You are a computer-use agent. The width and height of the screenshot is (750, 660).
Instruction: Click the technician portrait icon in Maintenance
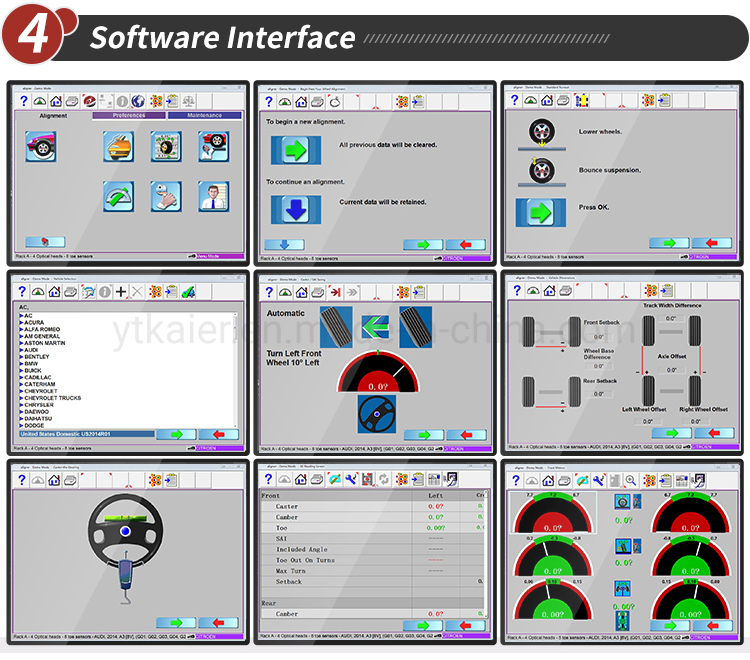tap(214, 196)
